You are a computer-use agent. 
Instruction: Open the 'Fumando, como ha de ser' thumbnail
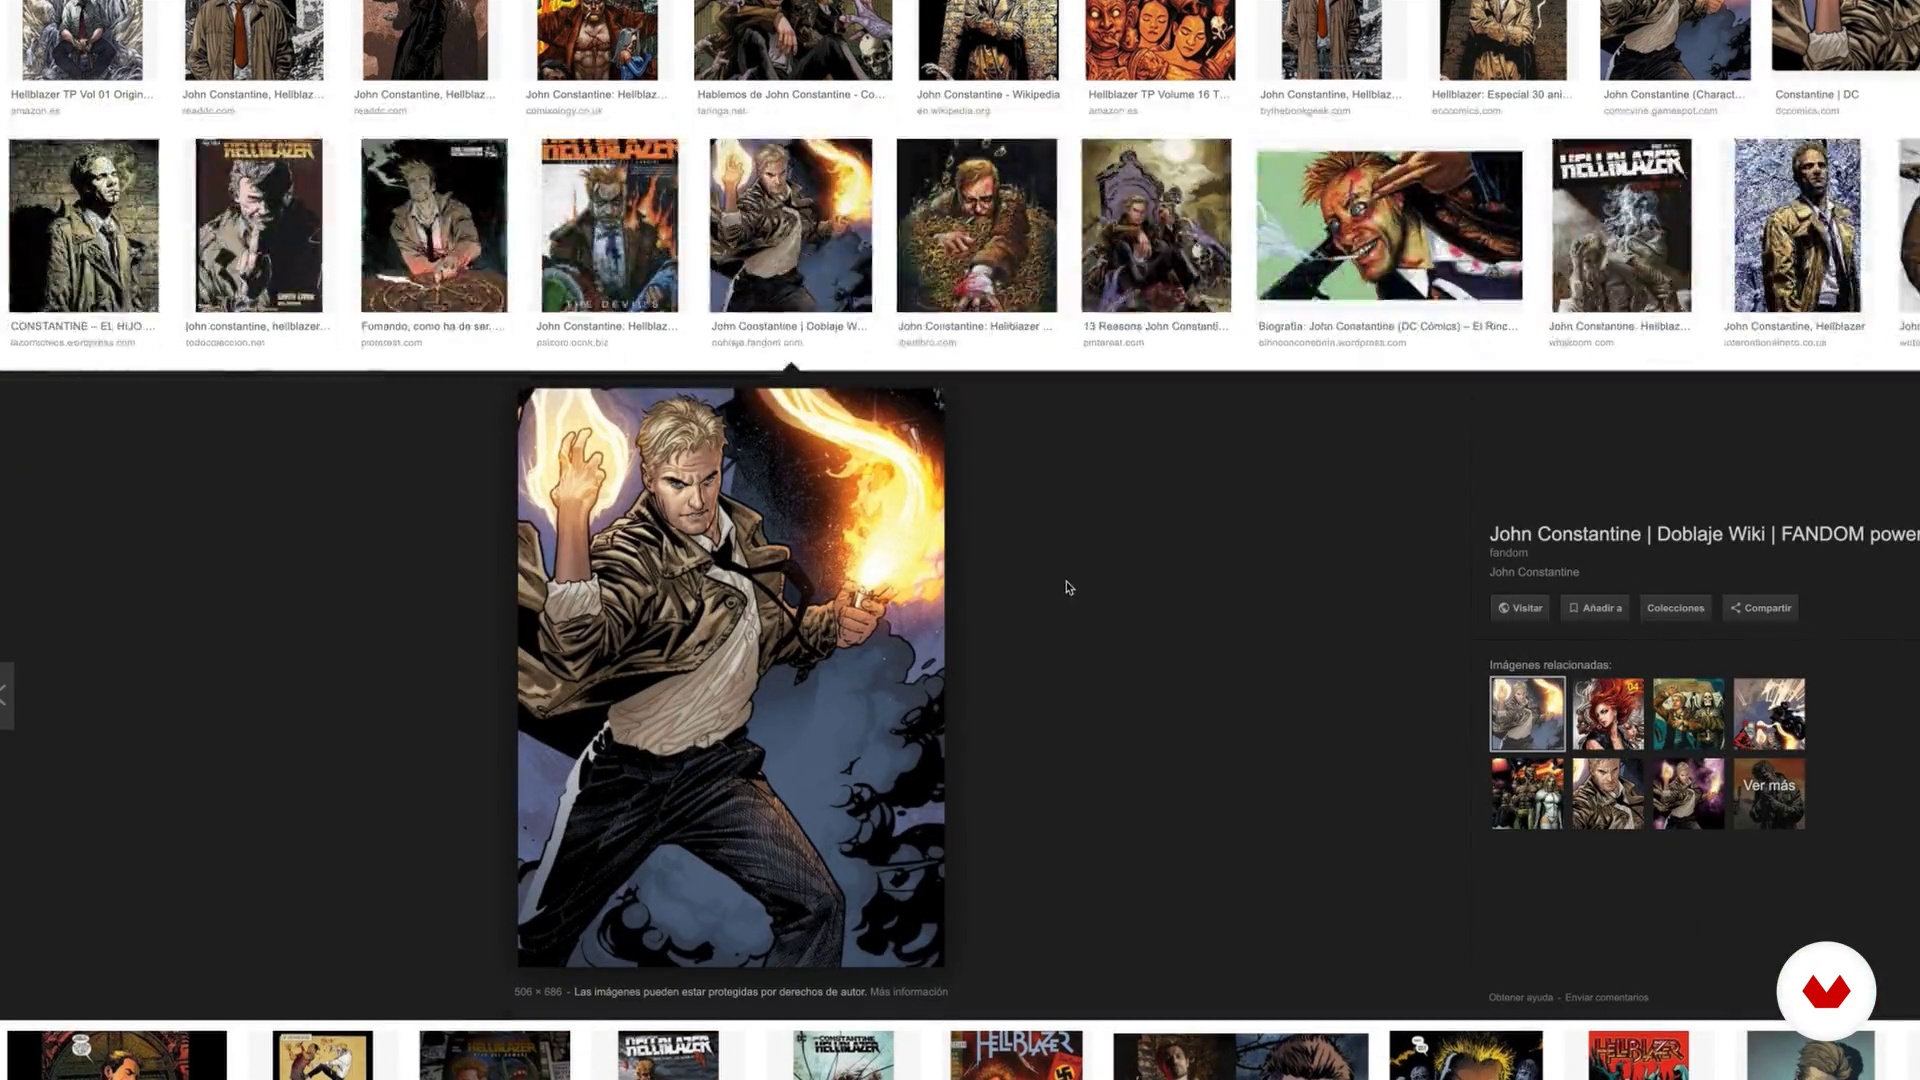pos(434,226)
